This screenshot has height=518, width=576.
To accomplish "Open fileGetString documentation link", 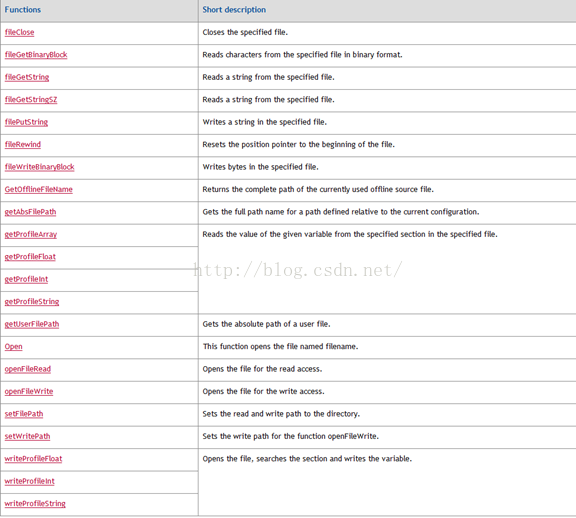I will pos(27,77).
